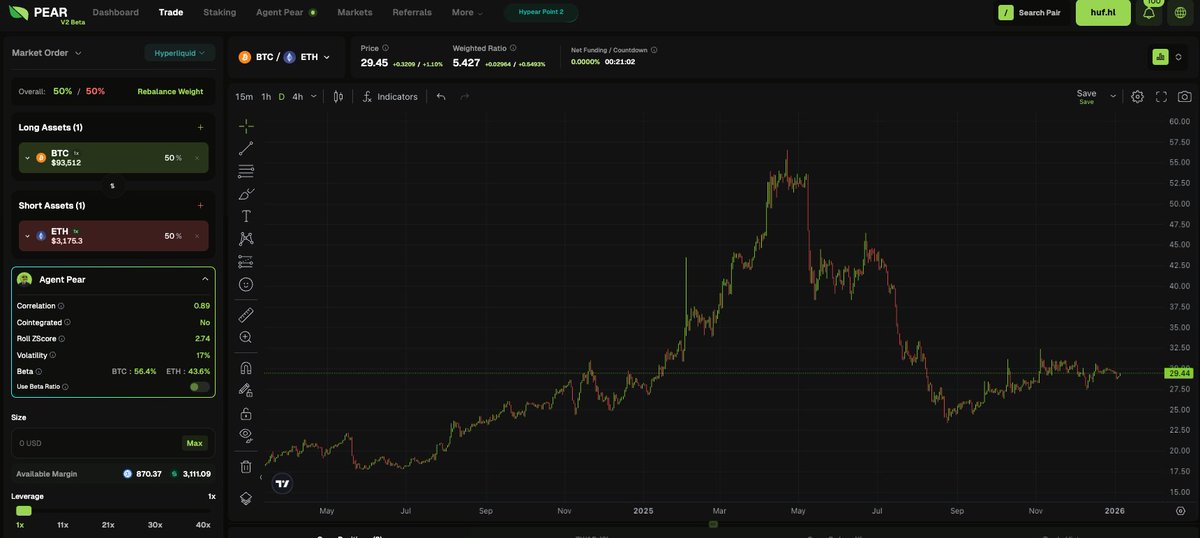
Task: Remove BTC from long assets
Action: click(x=196, y=158)
